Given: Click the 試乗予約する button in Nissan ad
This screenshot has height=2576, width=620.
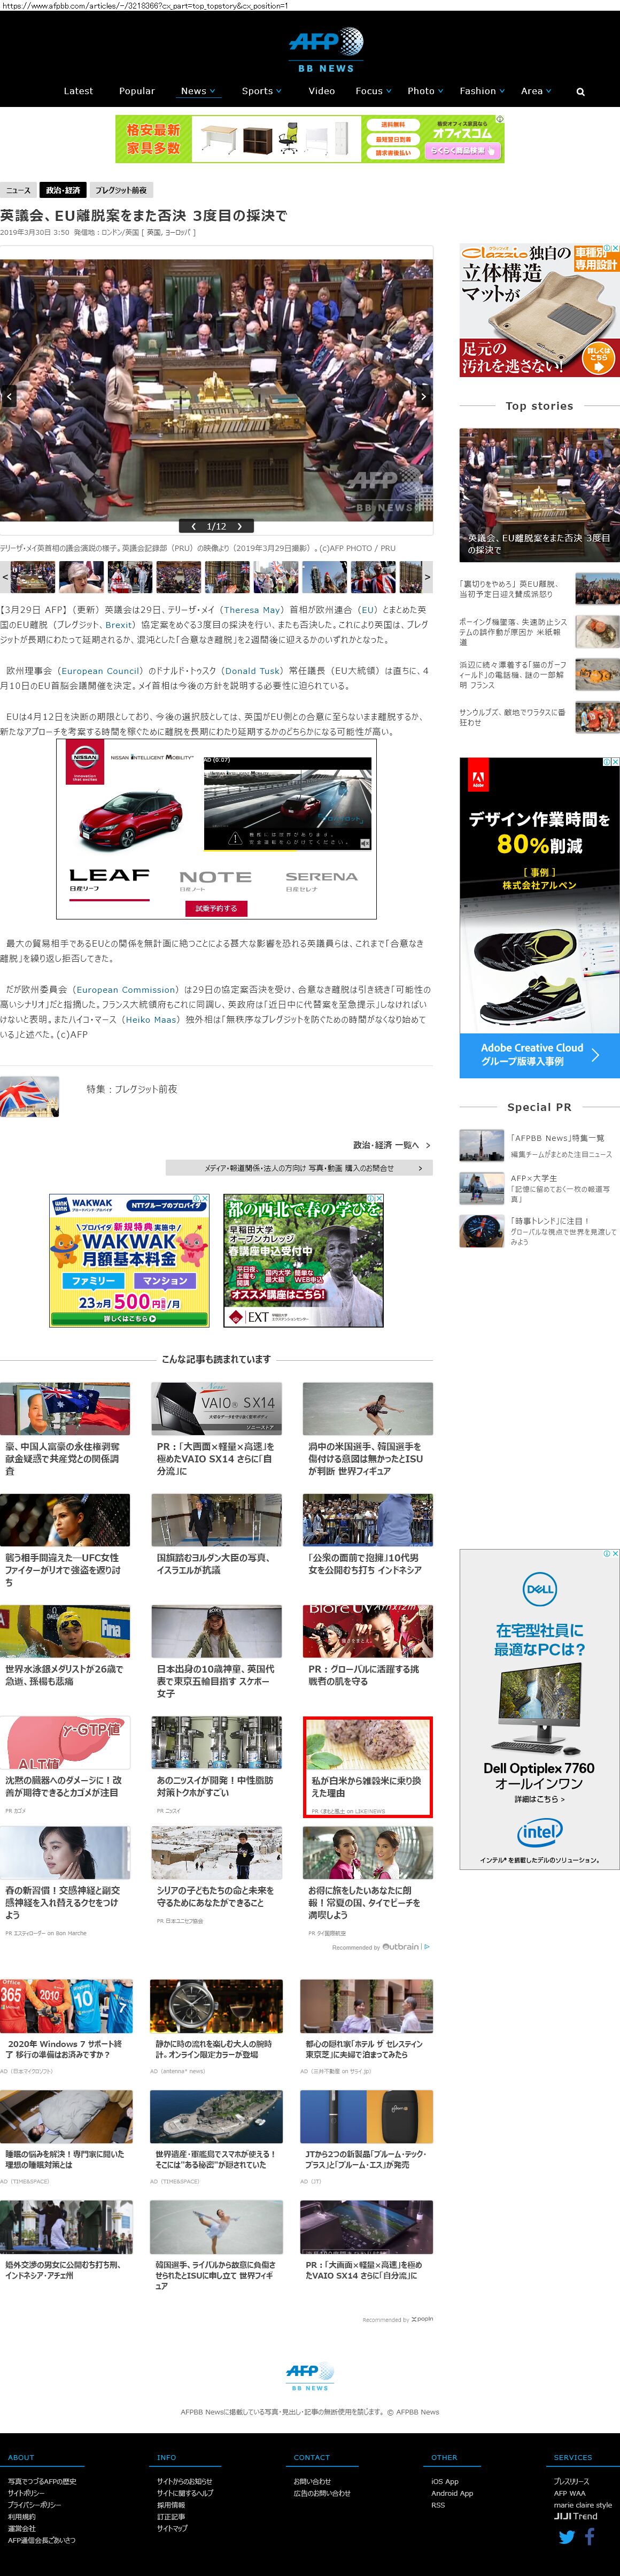Looking at the screenshot, I should (216, 908).
